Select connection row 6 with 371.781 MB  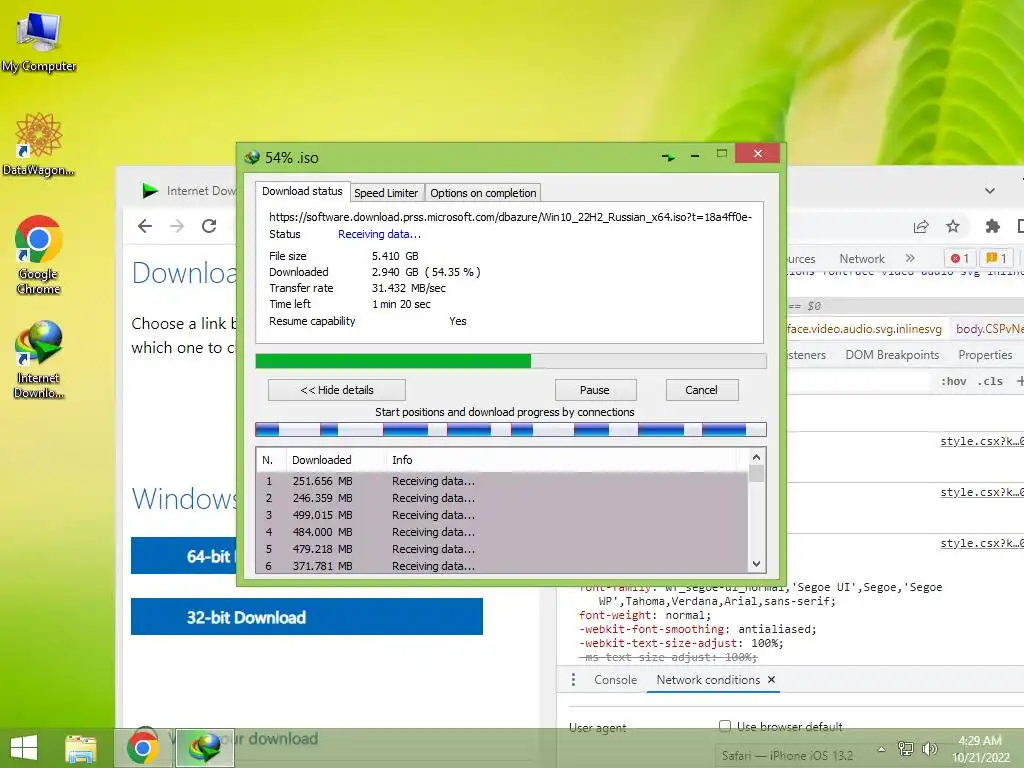[x=502, y=566]
